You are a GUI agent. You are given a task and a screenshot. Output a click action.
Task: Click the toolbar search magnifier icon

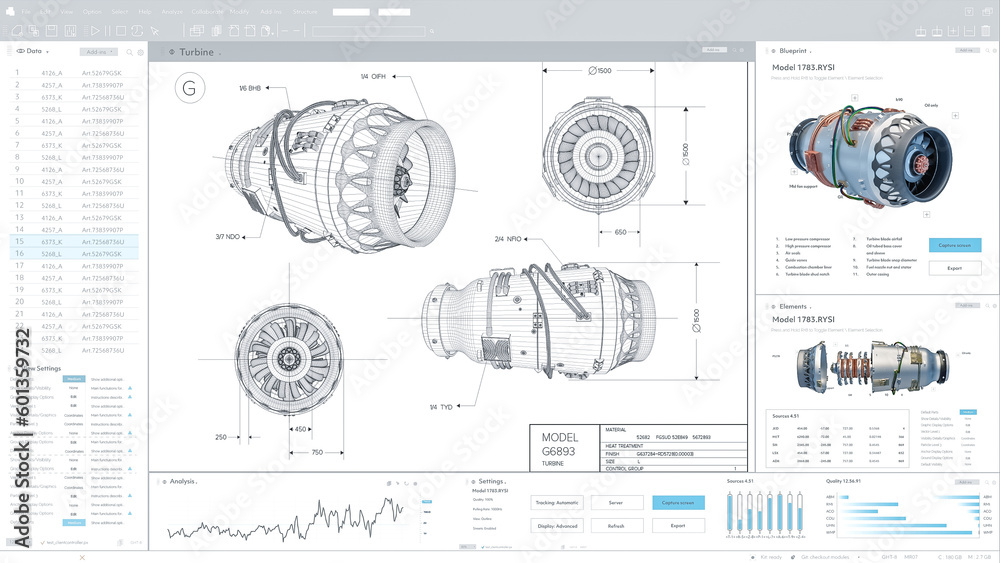[x=432, y=31]
